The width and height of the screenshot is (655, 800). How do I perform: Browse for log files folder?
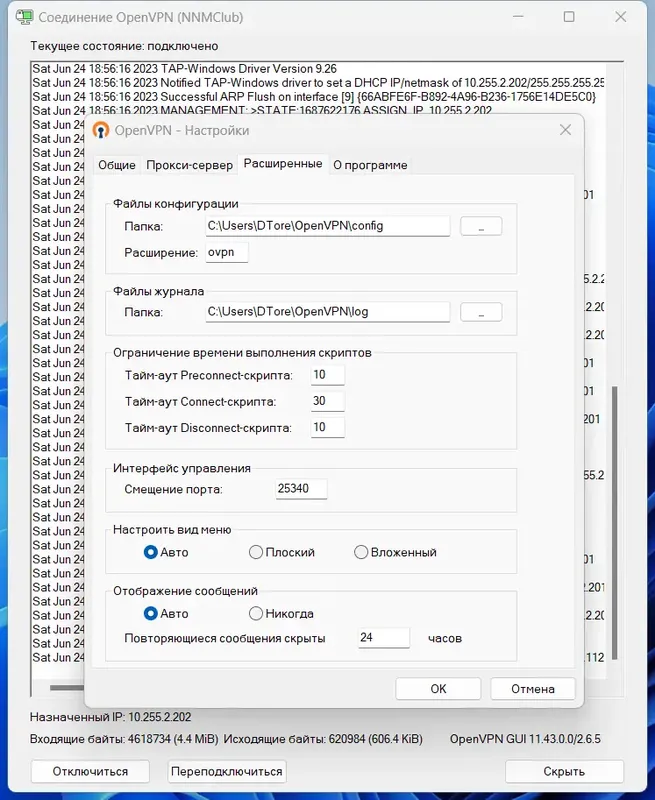[481, 312]
